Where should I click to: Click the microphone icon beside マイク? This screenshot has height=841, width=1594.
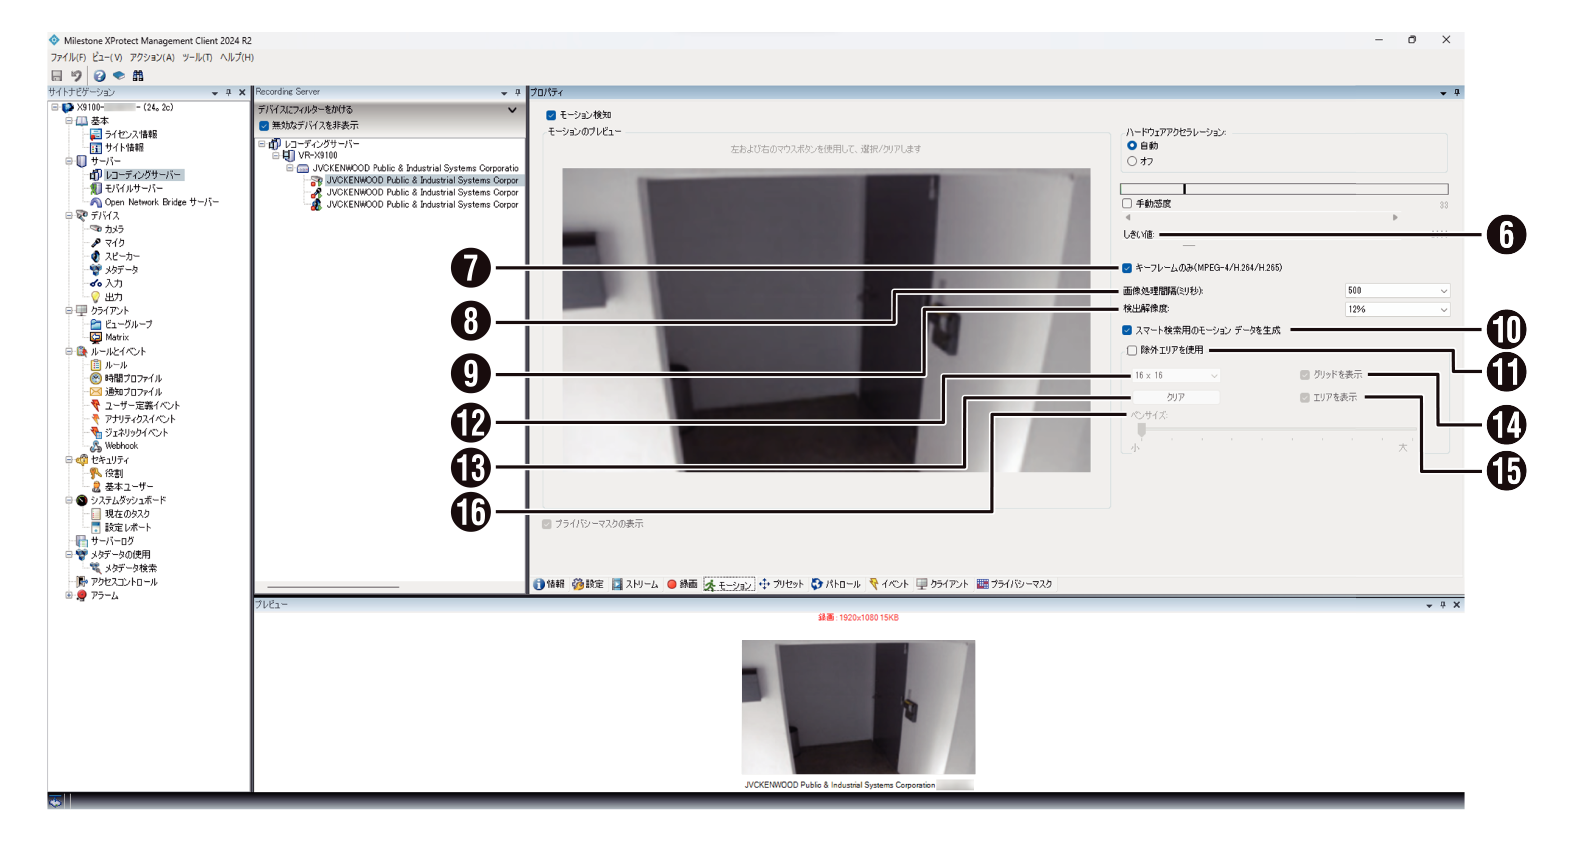[96, 243]
